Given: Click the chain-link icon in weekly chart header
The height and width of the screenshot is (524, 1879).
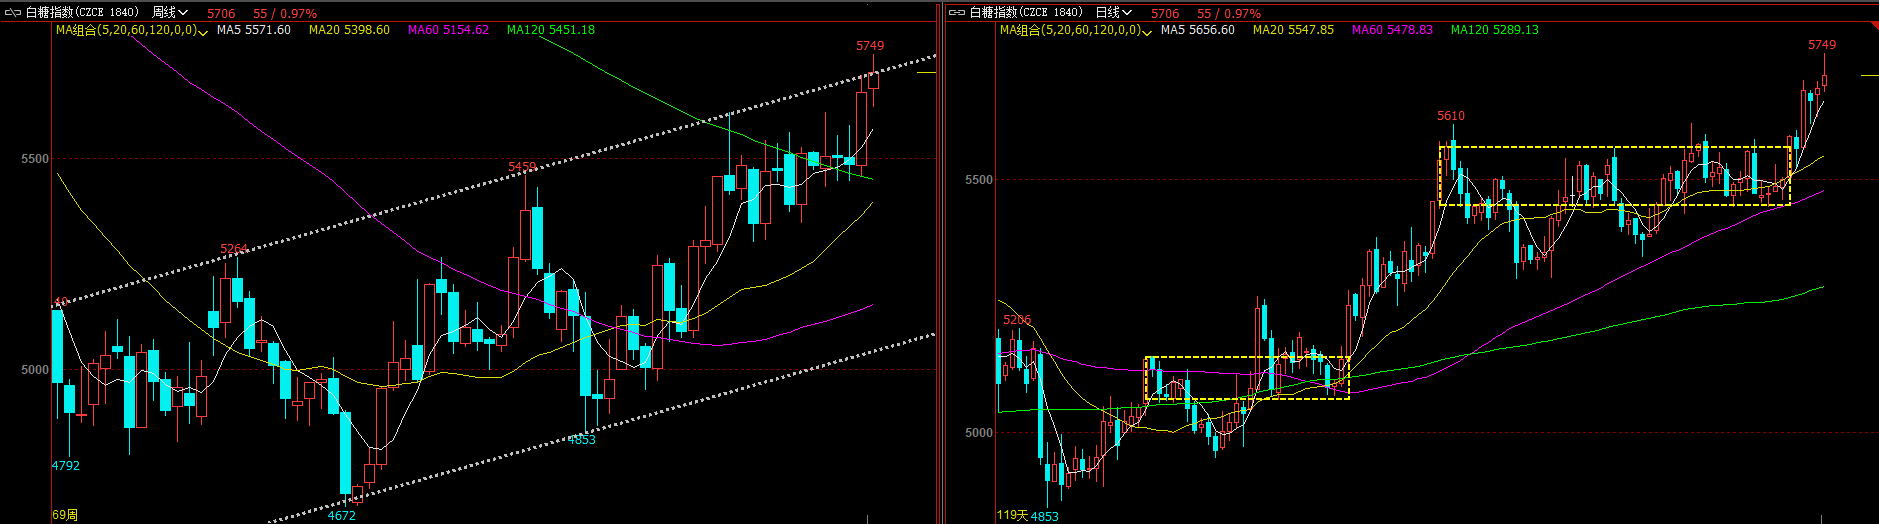Looking at the screenshot, I should click(12, 13).
